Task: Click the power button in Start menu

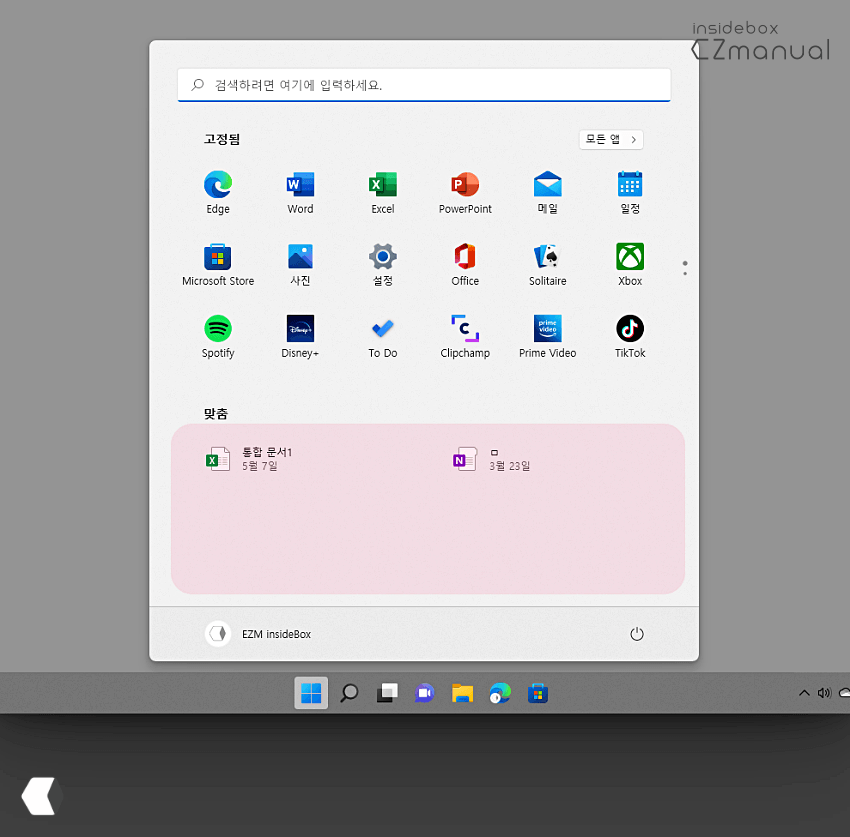Action: click(637, 633)
